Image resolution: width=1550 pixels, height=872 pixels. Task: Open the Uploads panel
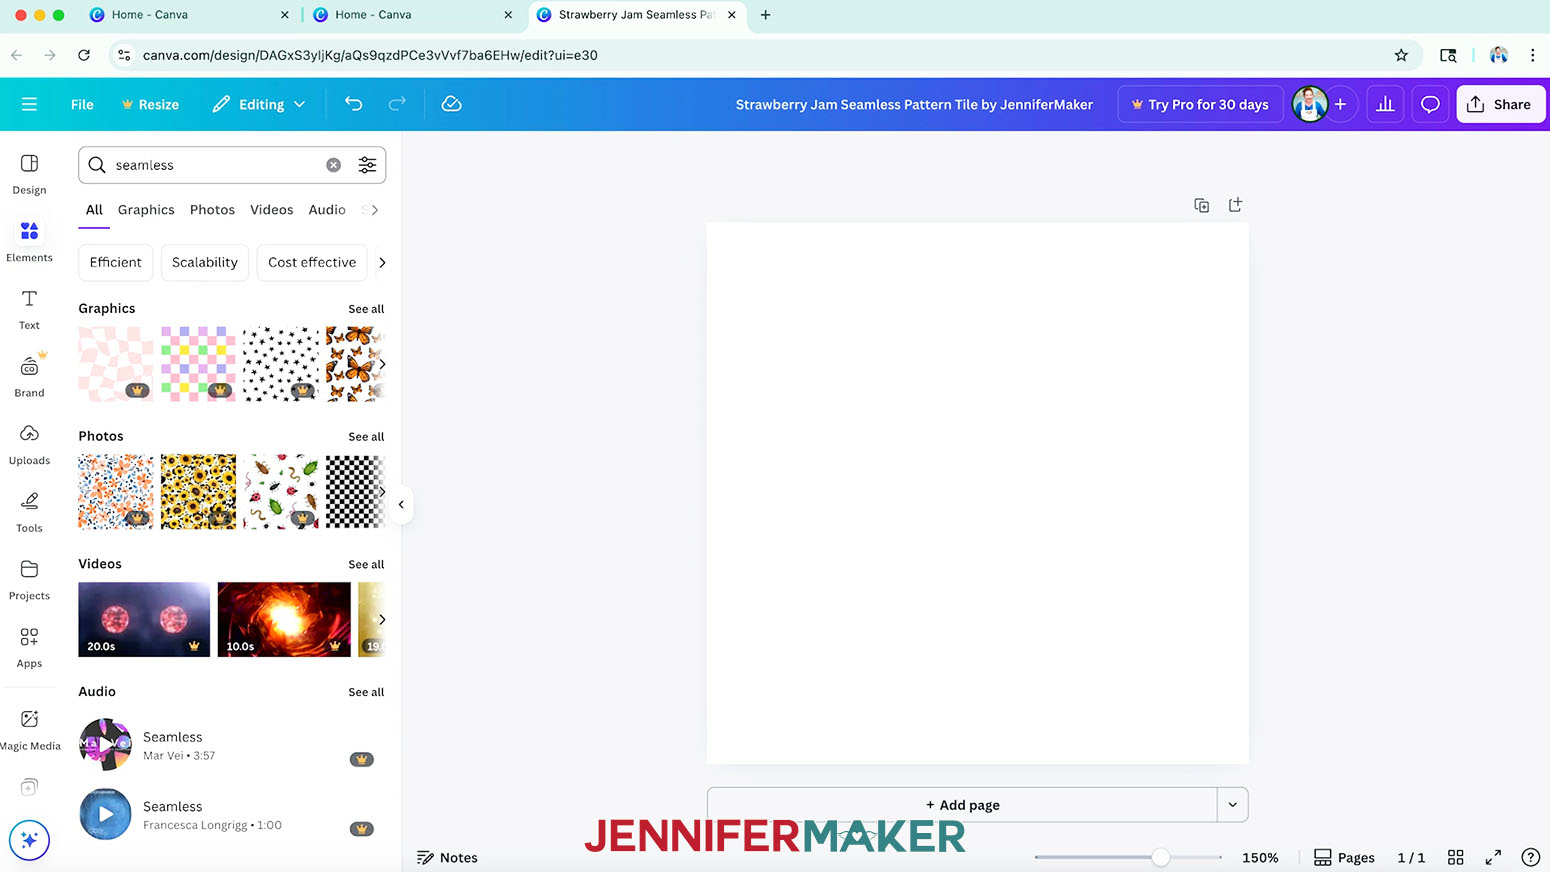pyautogui.click(x=29, y=445)
